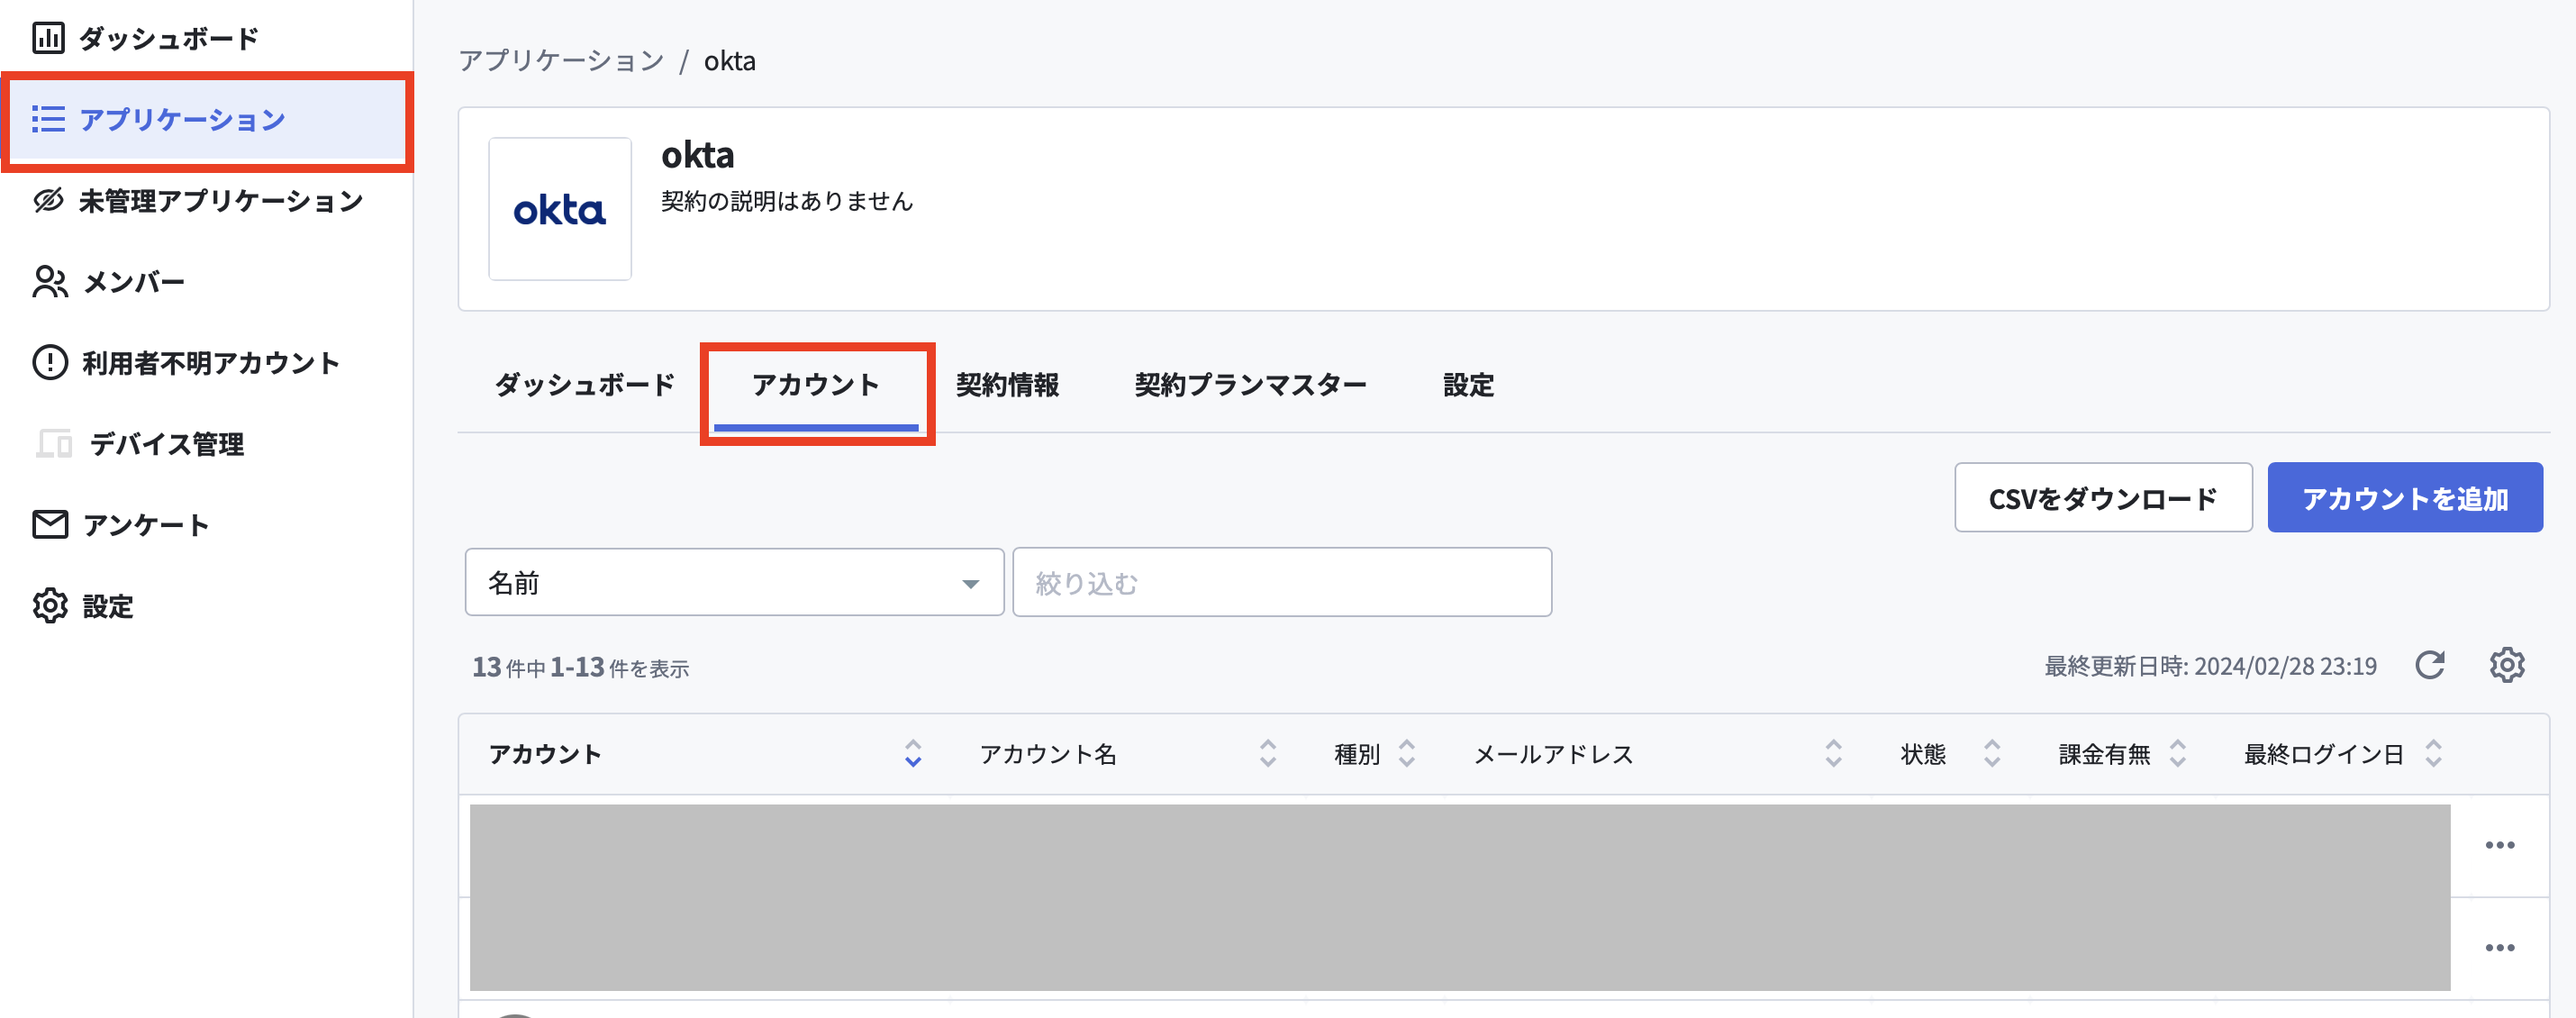2576x1018 pixels.
Task: Click the okta breadcrumb text
Action: (730, 61)
